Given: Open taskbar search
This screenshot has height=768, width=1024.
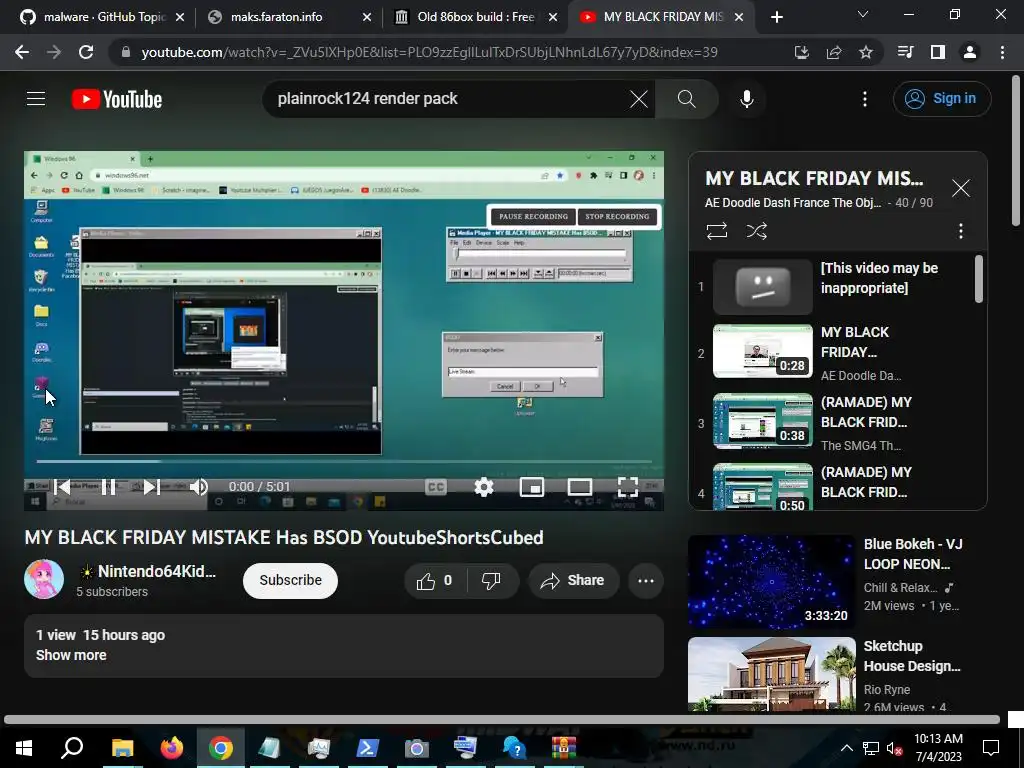Looking at the screenshot, I should point(72,748).
